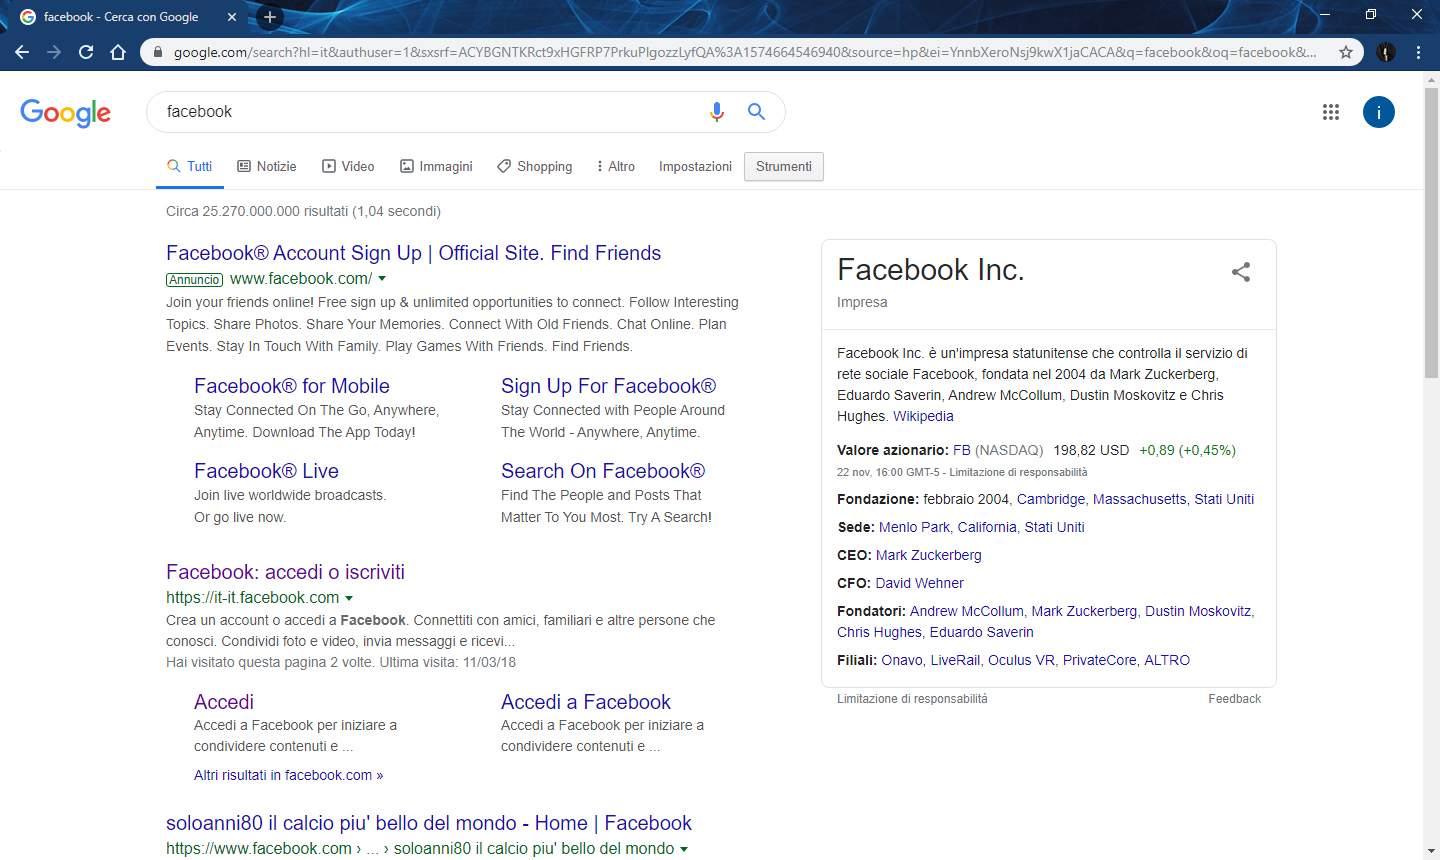The image size is (1440, 860).
Task: Open Sign Up For Facebook sitelink
Action: 608,386
